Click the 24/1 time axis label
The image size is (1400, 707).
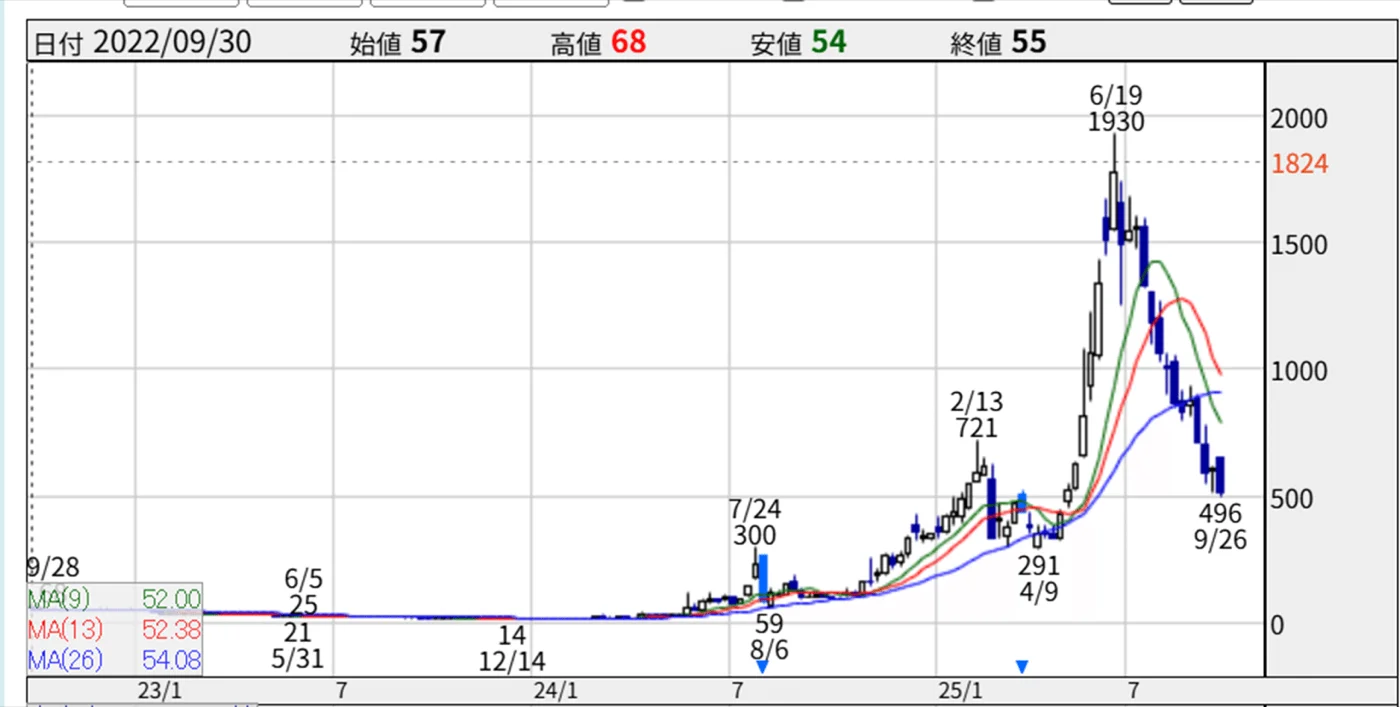pyautogui.click(x=555, y=691)
